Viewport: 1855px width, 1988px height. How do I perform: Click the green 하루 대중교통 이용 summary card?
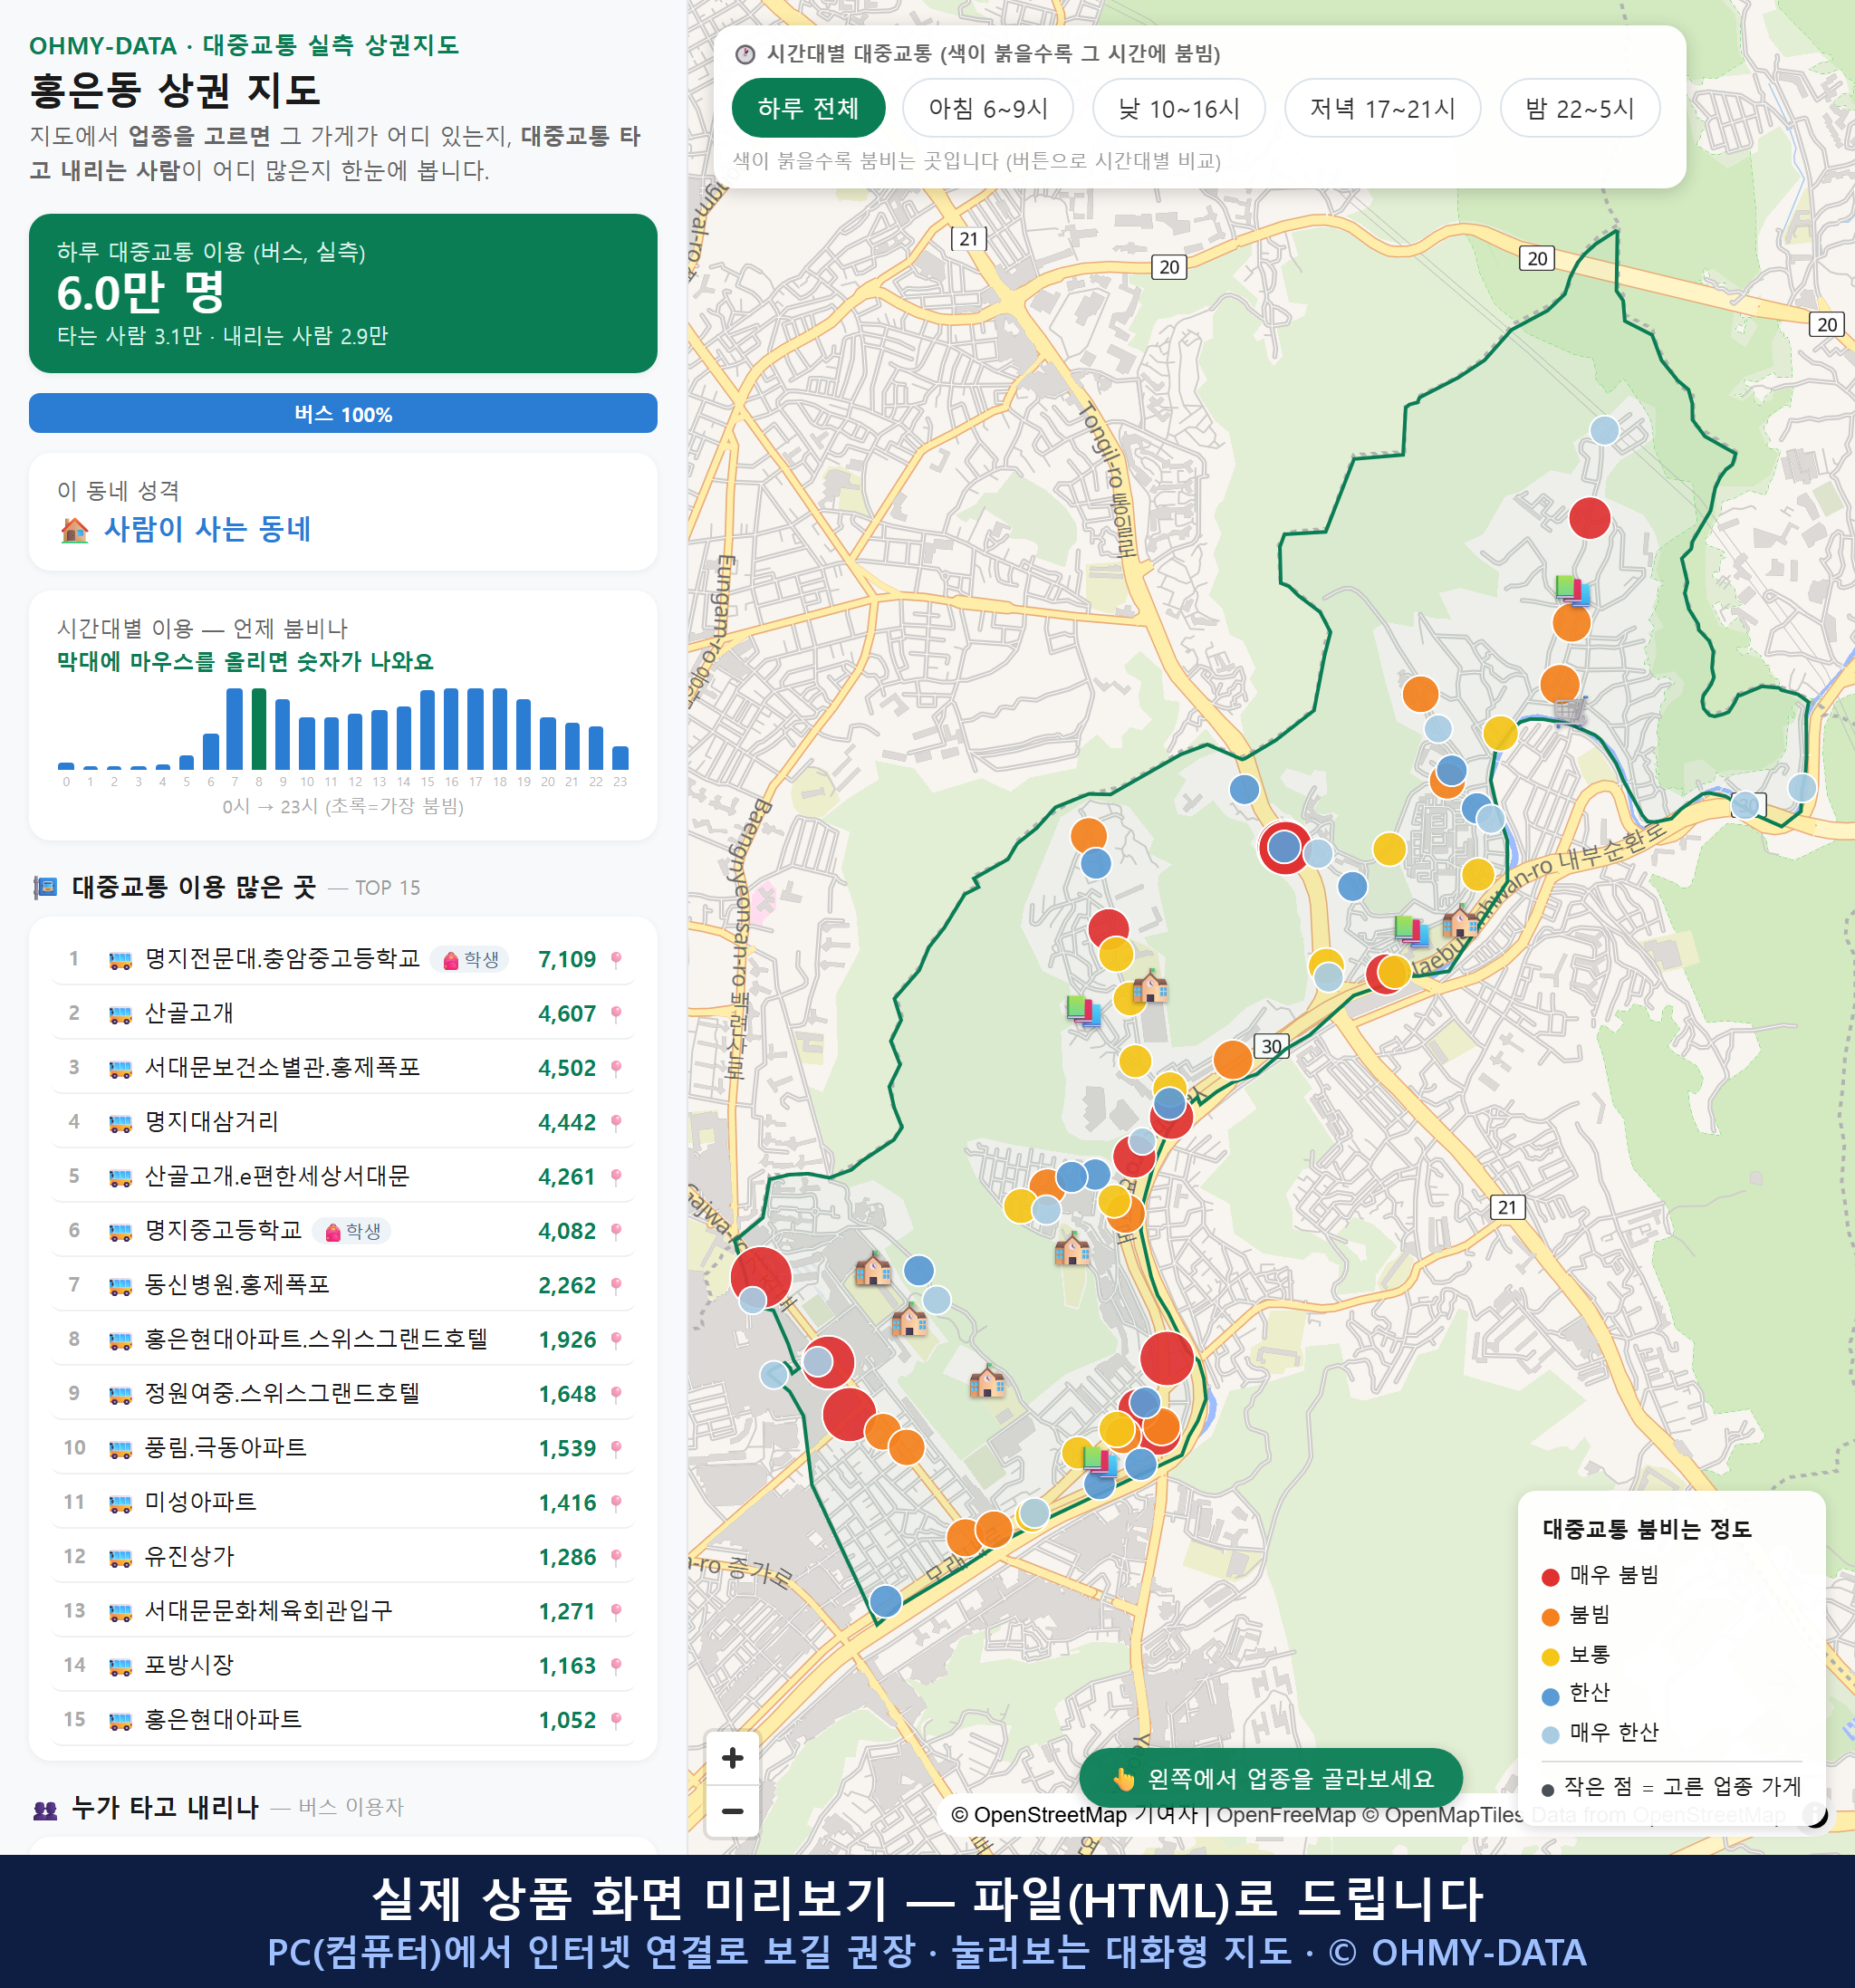[343, 293]
